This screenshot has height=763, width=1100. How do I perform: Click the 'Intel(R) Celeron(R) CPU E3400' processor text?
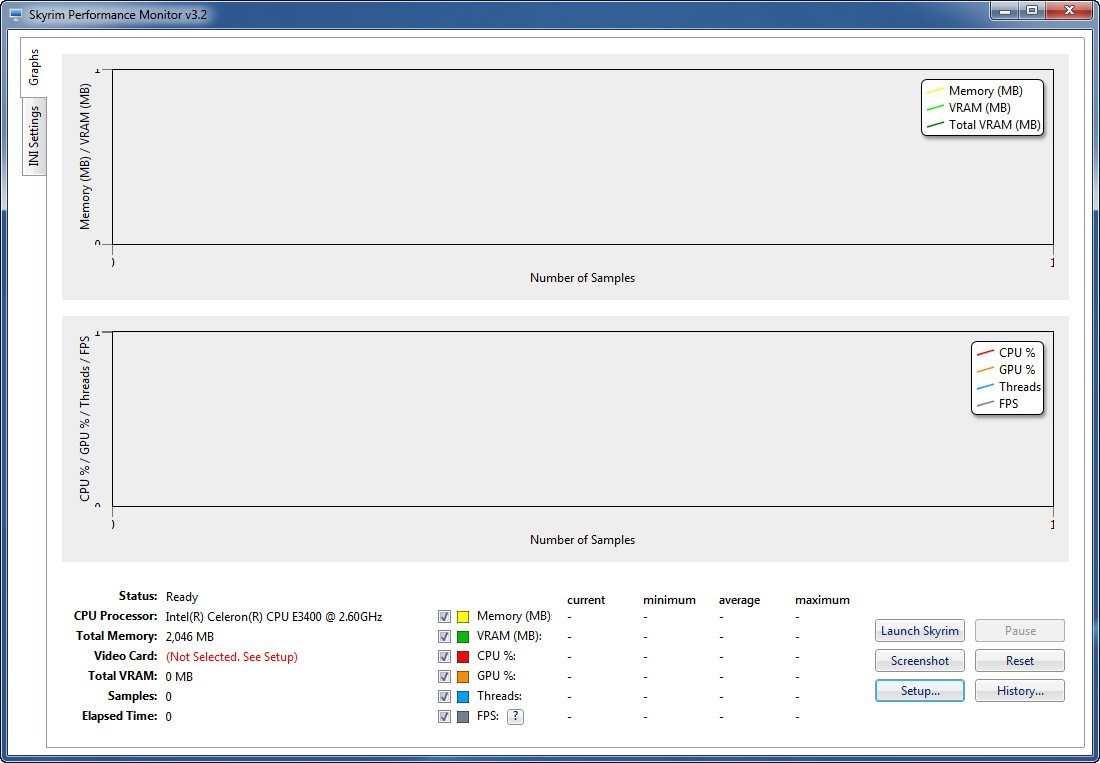(274, 617)
